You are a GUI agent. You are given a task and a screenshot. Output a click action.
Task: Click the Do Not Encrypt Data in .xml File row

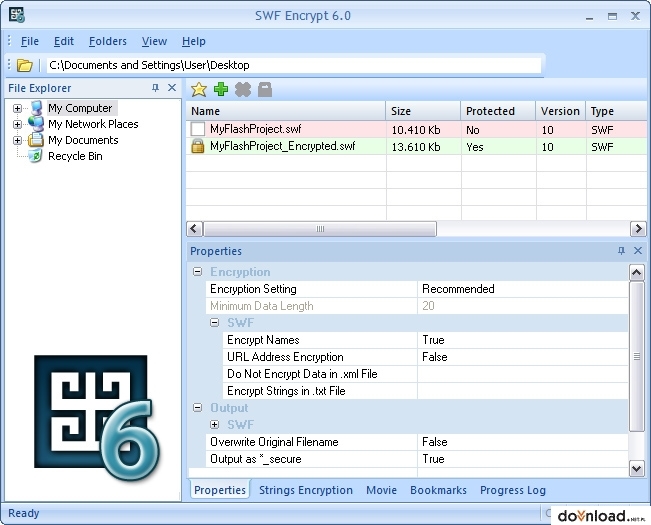pyautogui.click(x=426, y=374)
